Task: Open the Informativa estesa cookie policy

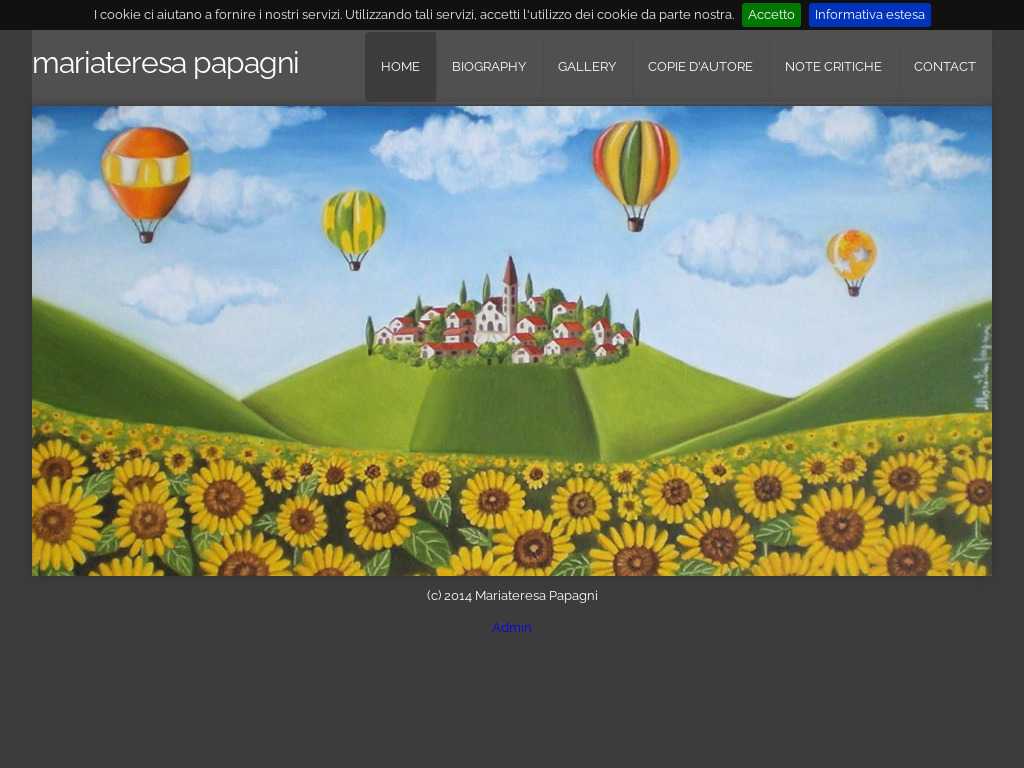Action: (869, 15)
